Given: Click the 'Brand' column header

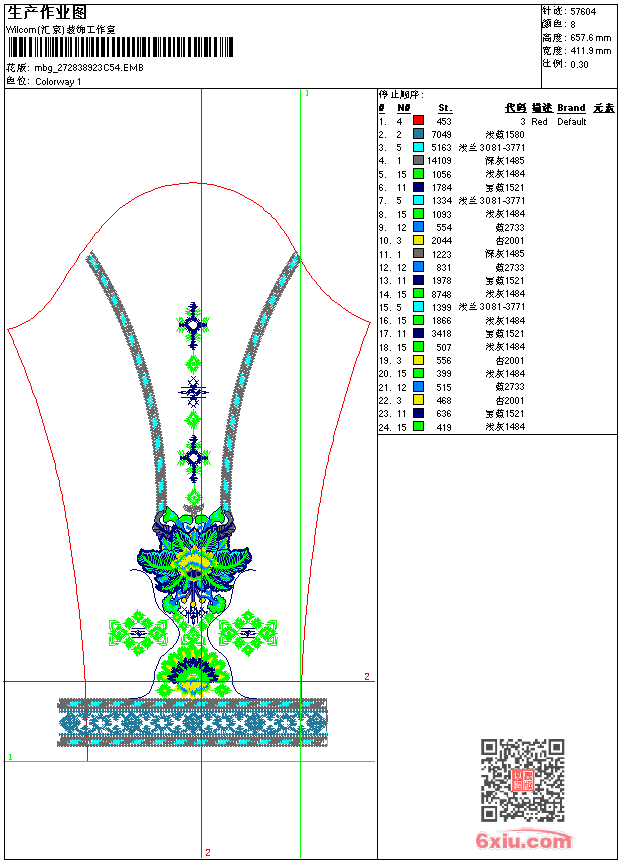Looking at the screenshot, I should coord(571,108).
